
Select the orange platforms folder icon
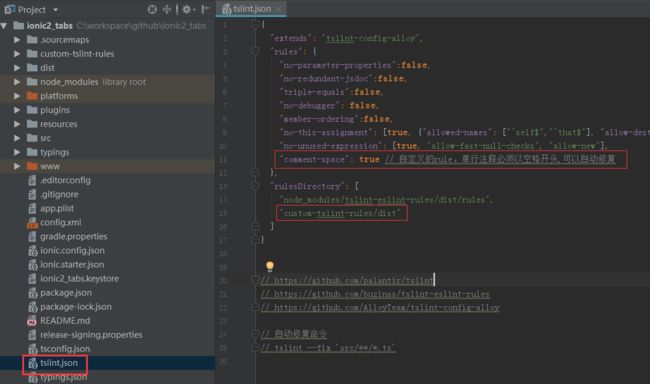pos(32,96)
